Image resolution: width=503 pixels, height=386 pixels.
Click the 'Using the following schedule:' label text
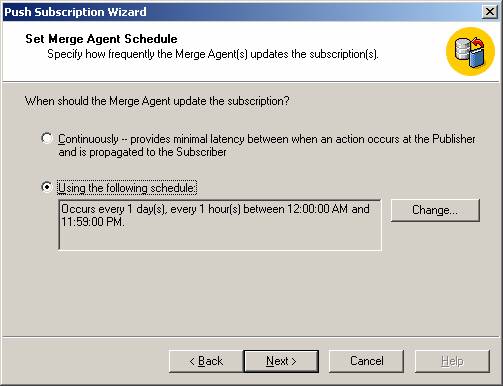pyautogui.click(x=127, y=188)
